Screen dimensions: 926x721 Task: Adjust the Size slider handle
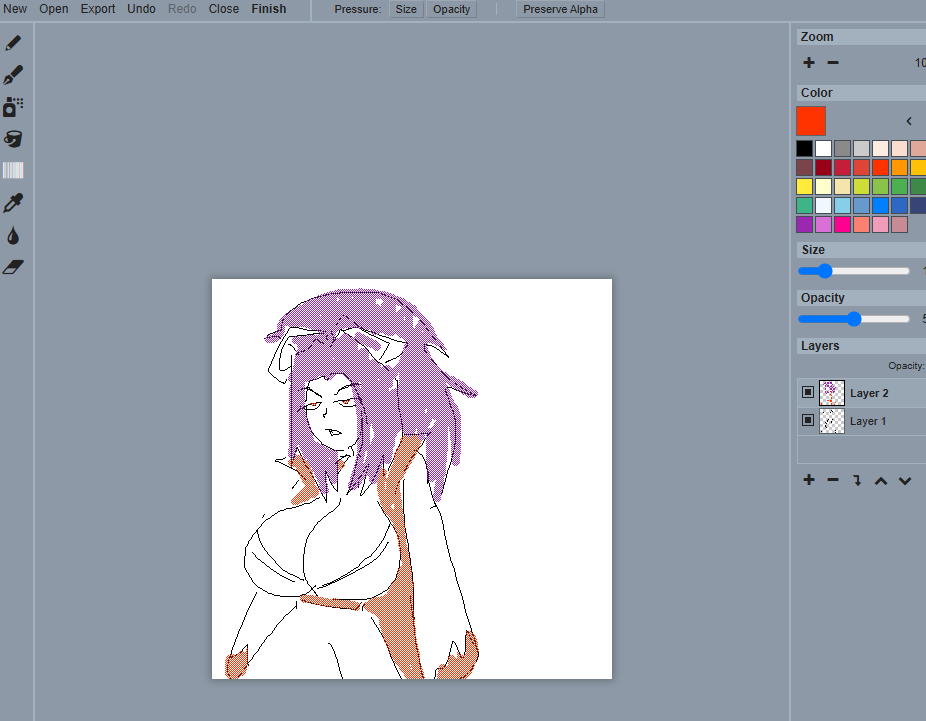(x=824, y=271)
